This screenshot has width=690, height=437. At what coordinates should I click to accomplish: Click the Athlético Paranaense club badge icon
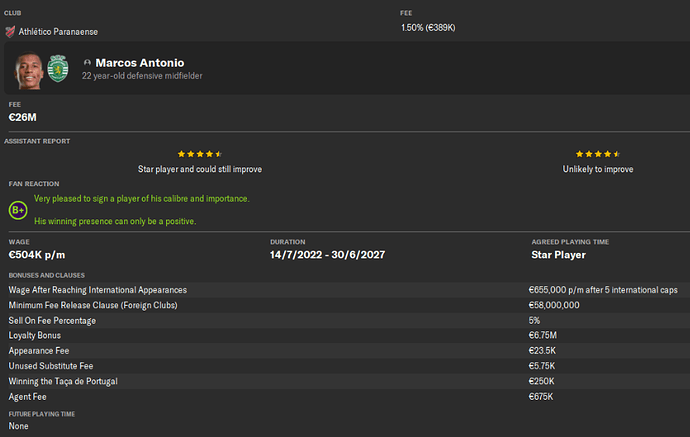pyautogui.click(x=10, y=32)
